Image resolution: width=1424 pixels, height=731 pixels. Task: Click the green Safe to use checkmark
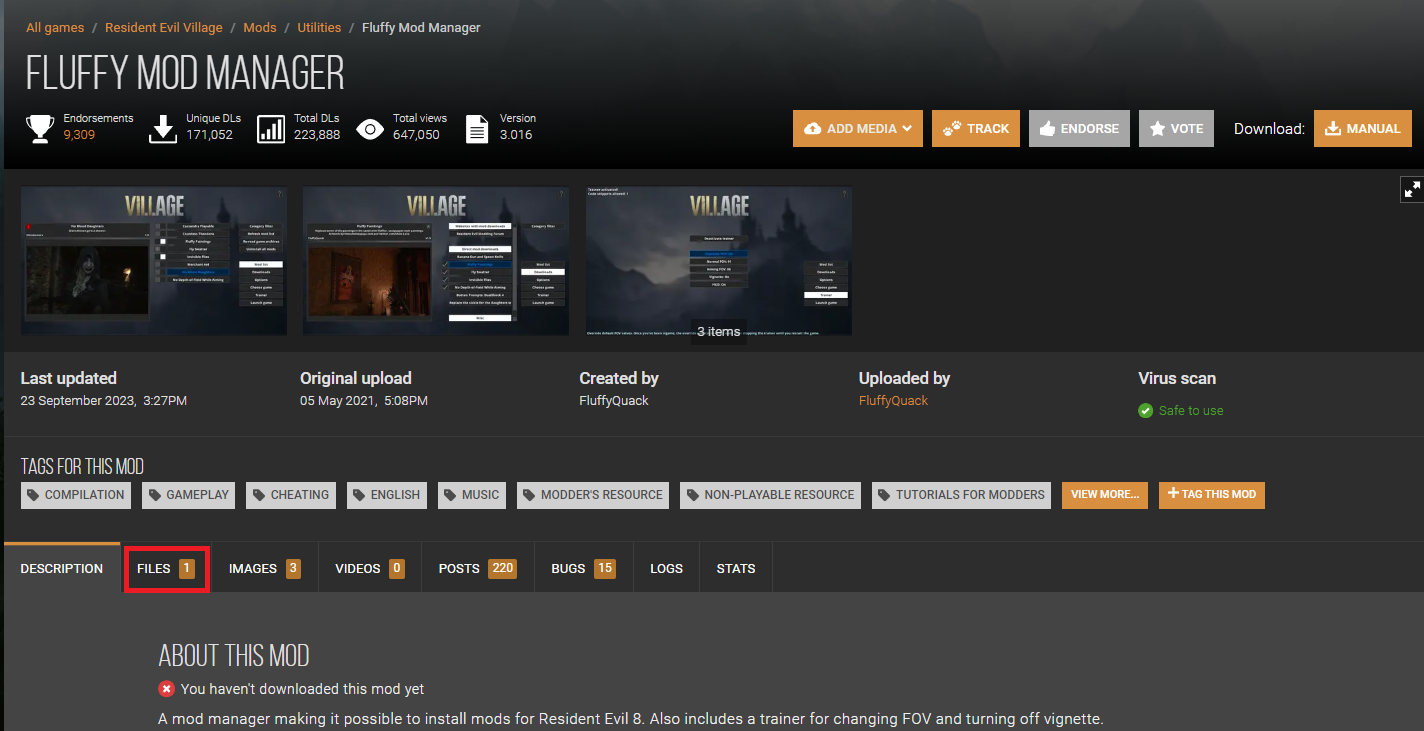[x=1145, y=411]
